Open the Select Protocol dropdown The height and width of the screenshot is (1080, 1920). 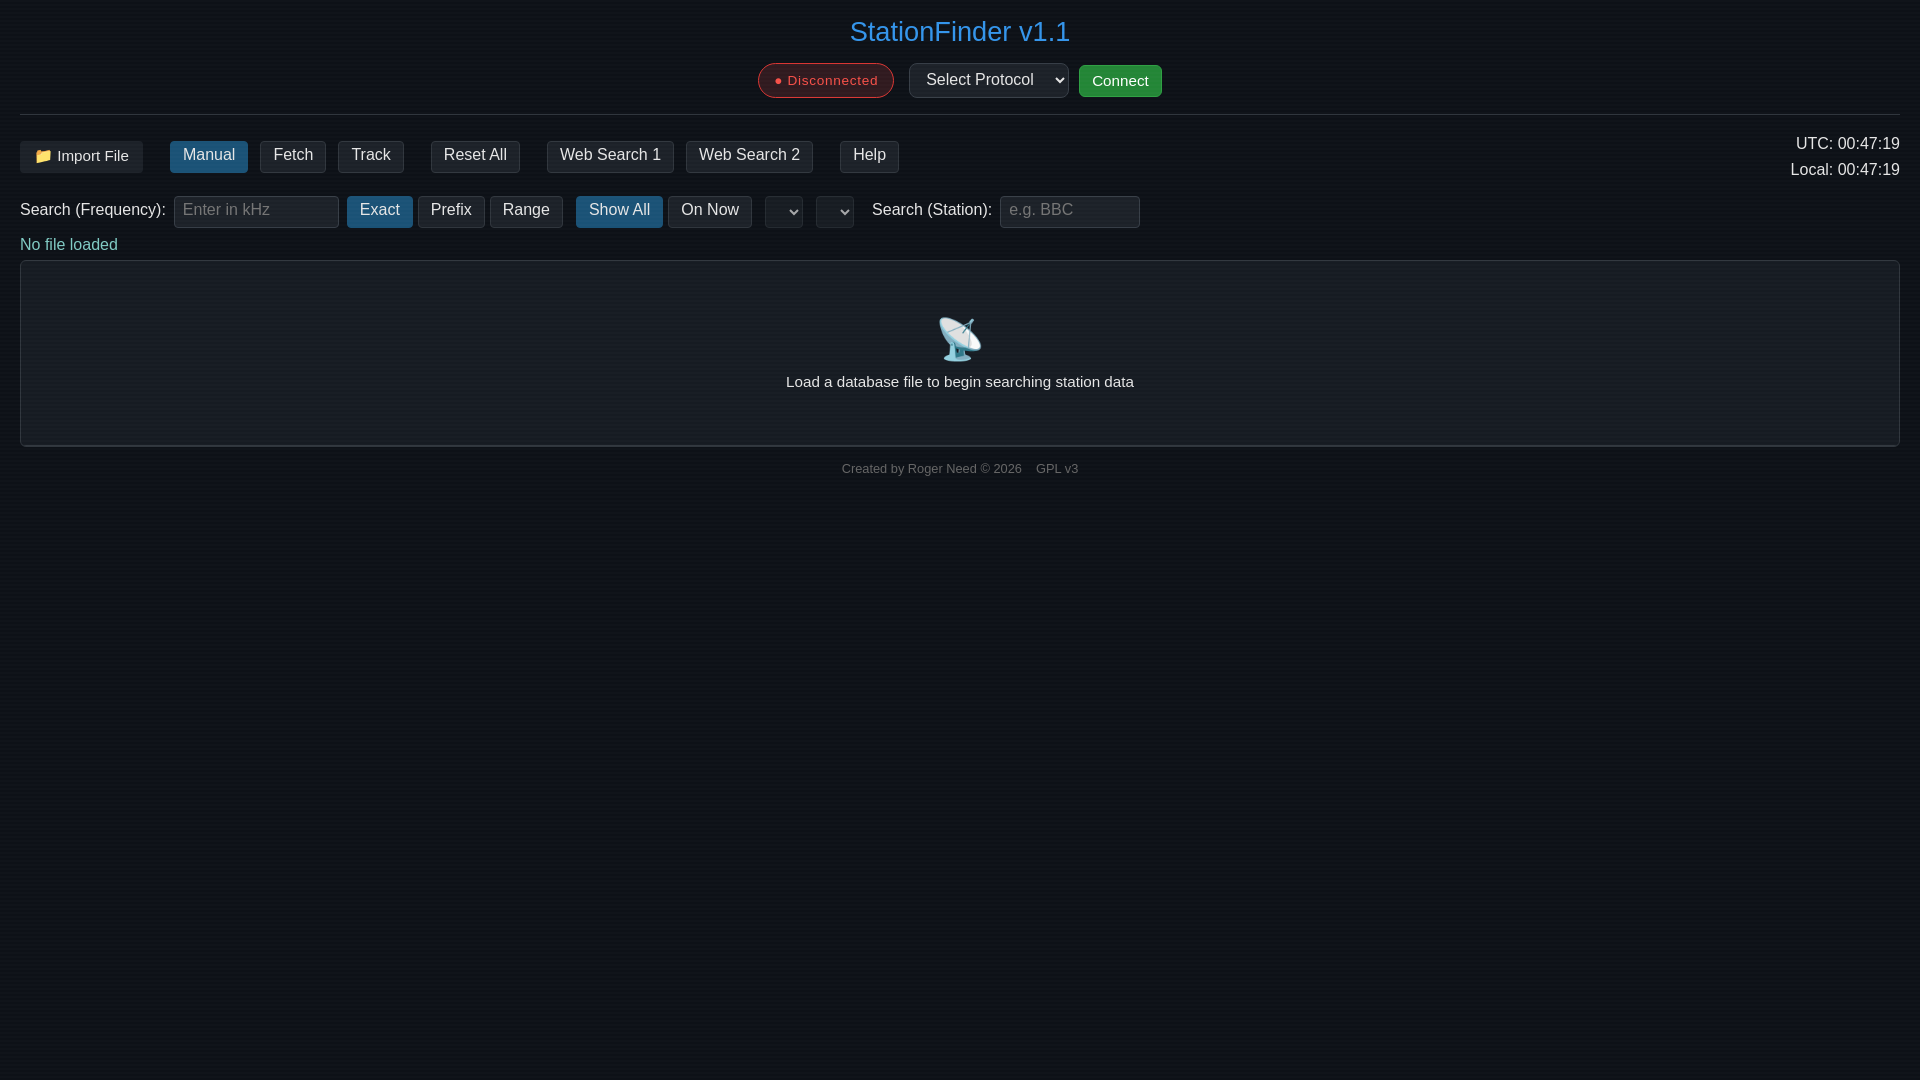point(989,80)
